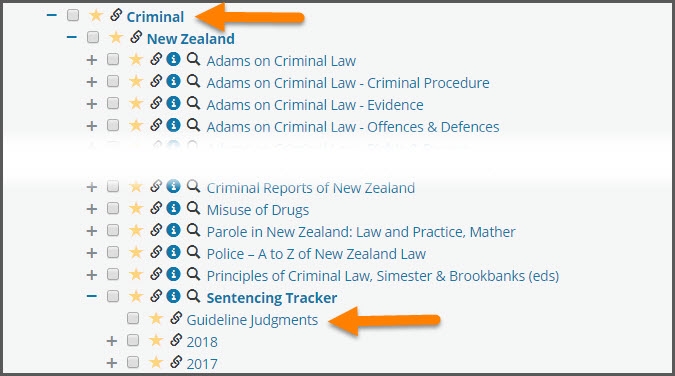
Task: Collapse the Criminal tree node
Action: [52, 16]
